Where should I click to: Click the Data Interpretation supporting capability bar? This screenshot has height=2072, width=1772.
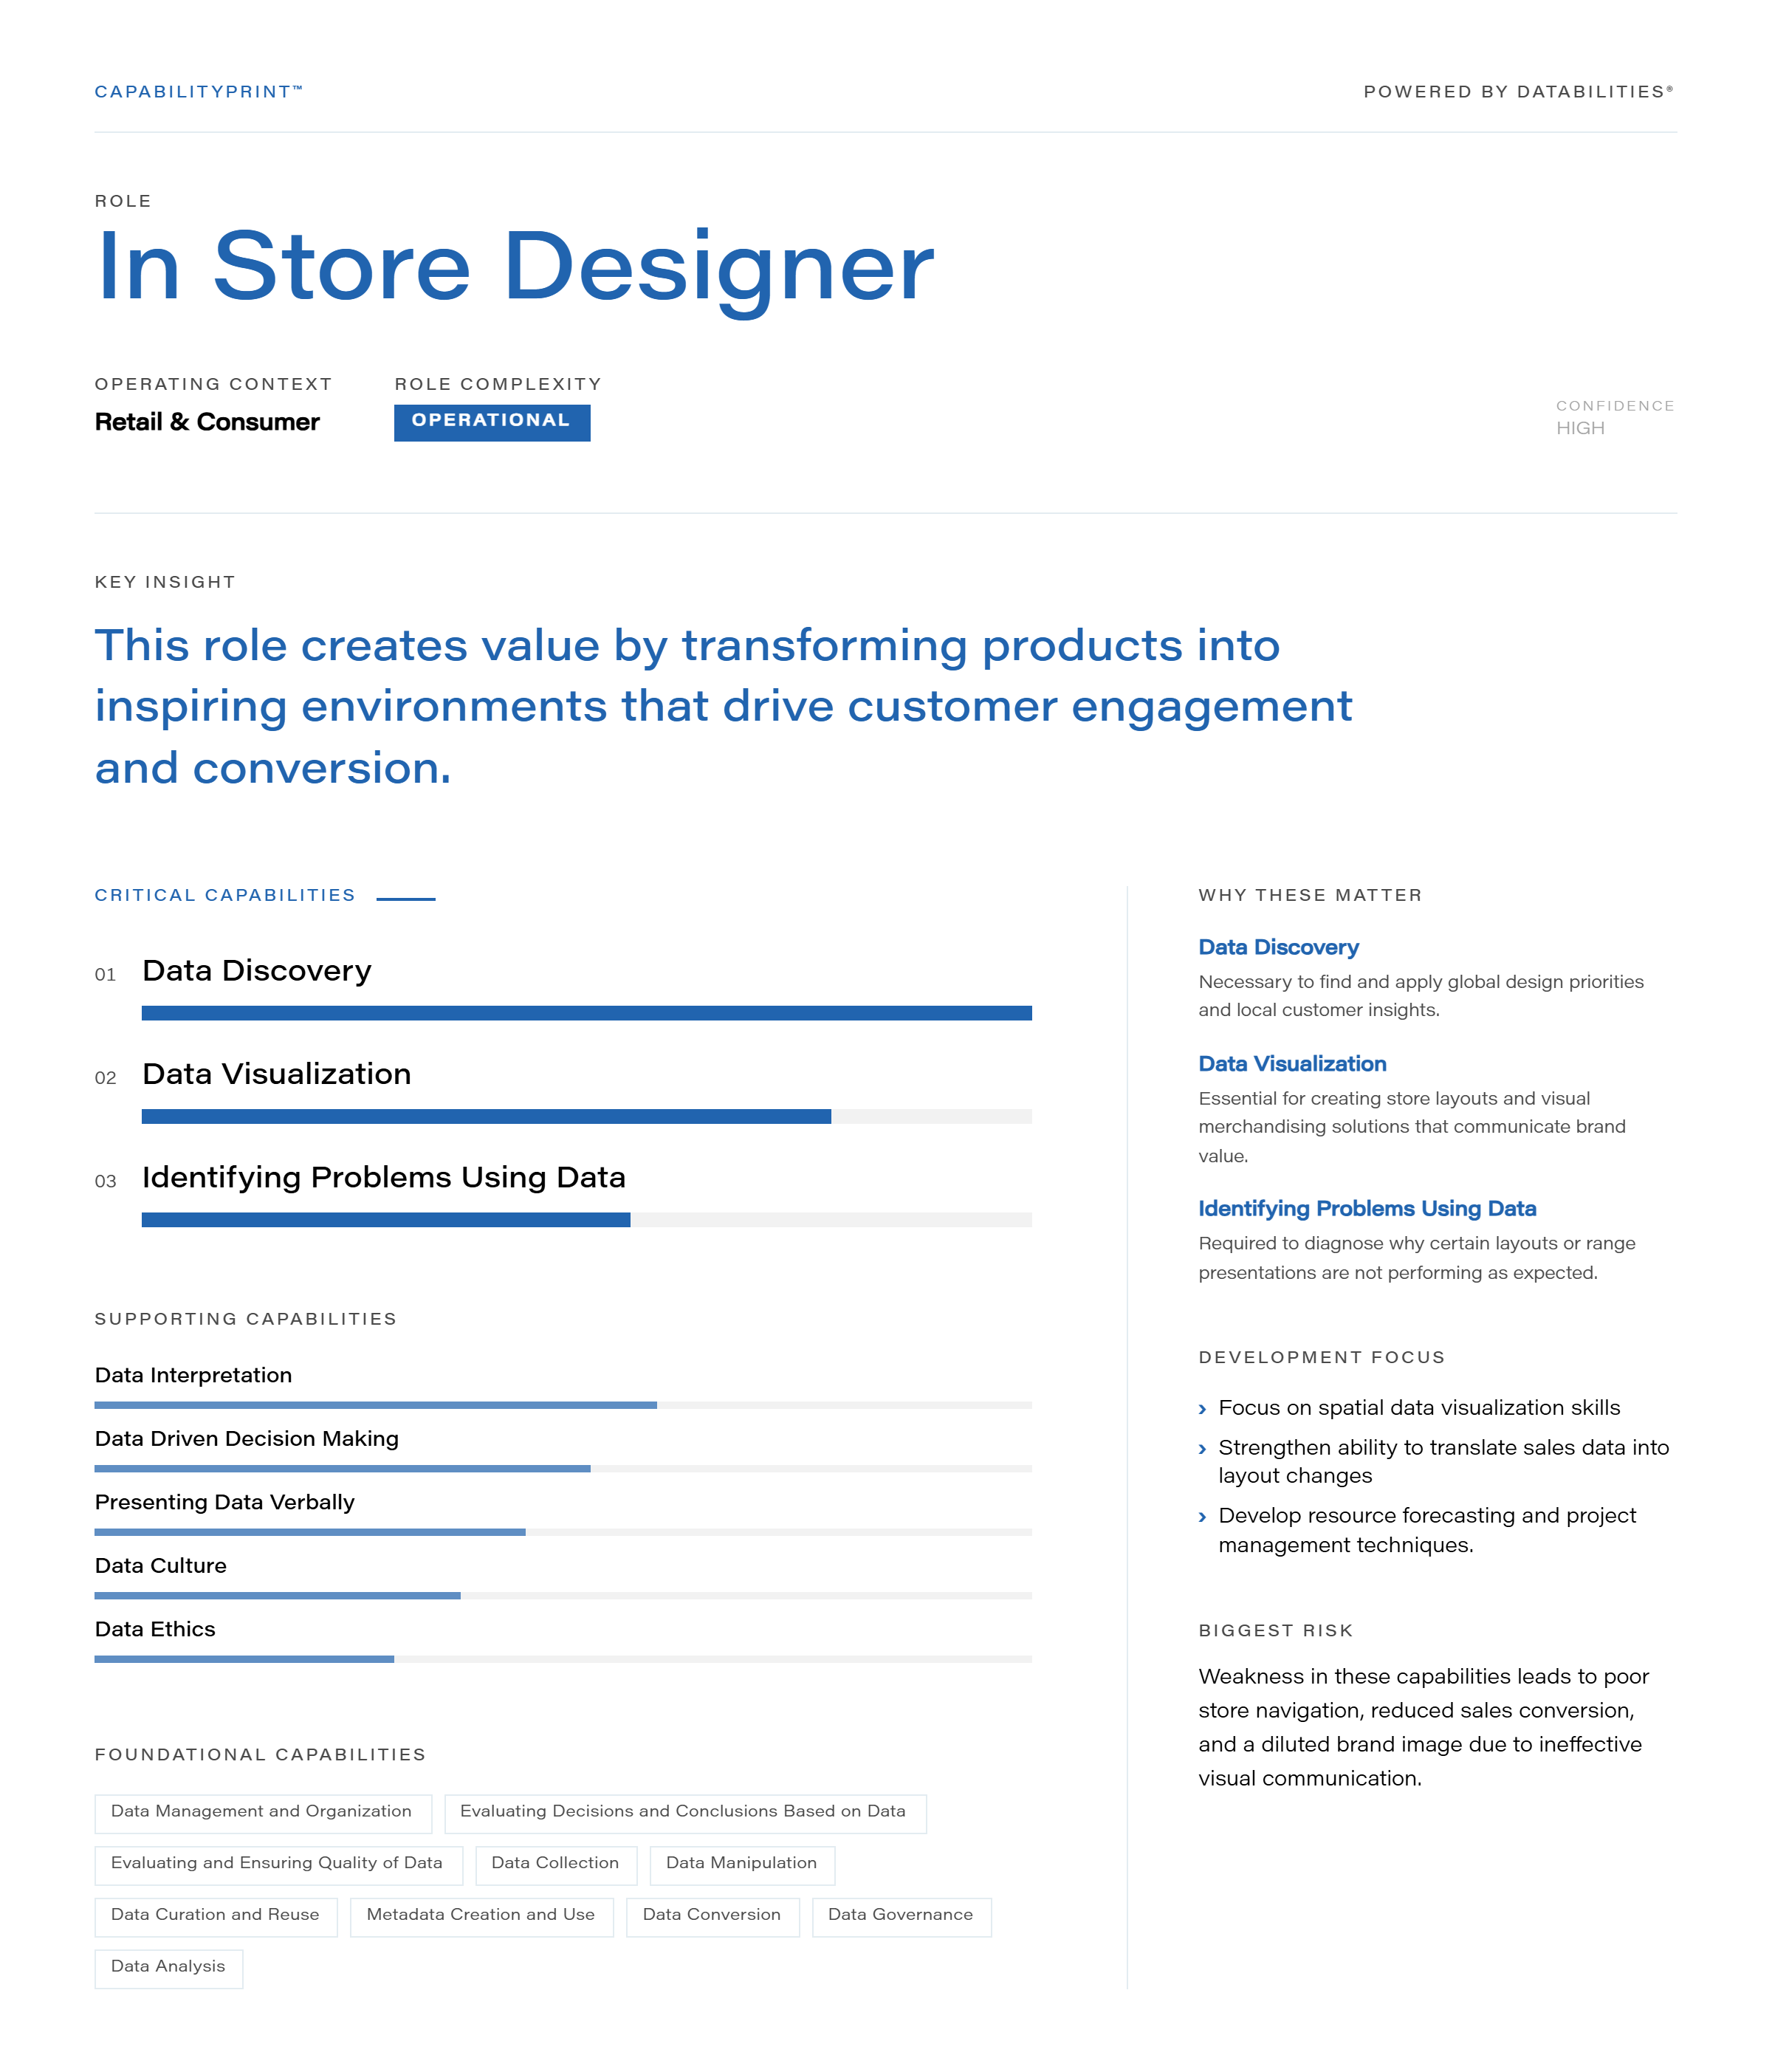coord(563,1405)
